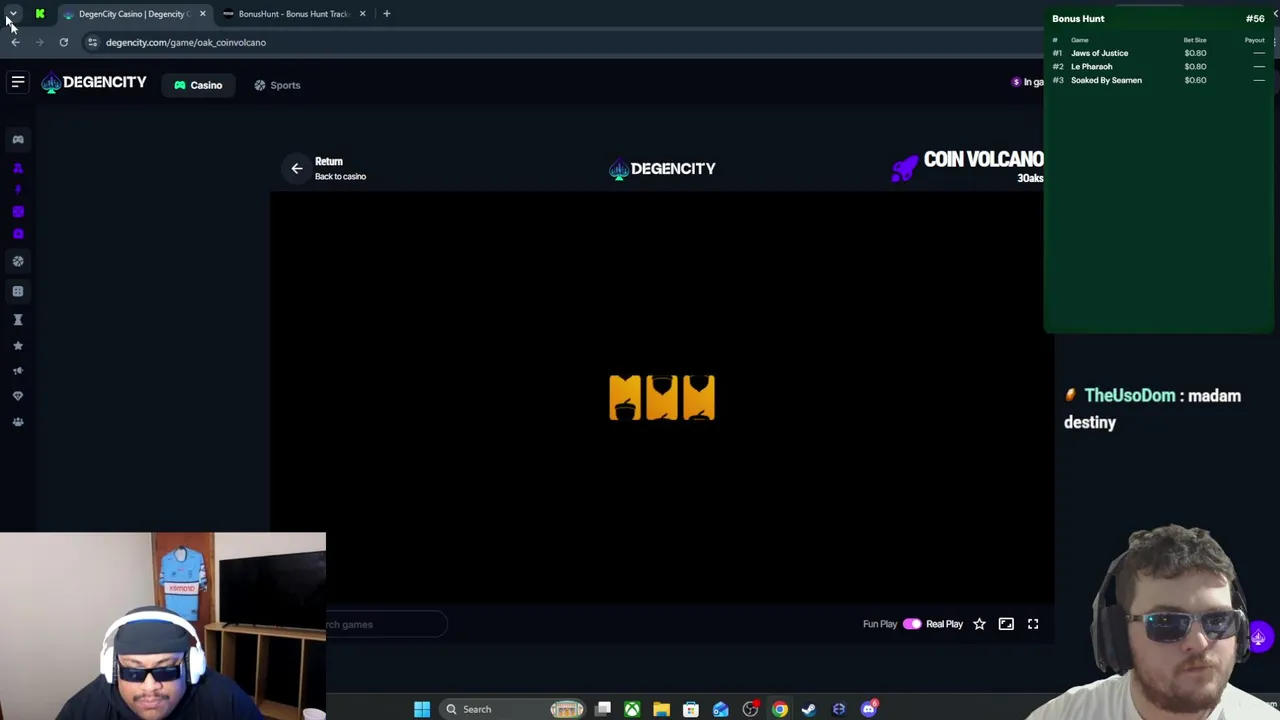Add game to favorites with star icon

click(x=979, y=624)
